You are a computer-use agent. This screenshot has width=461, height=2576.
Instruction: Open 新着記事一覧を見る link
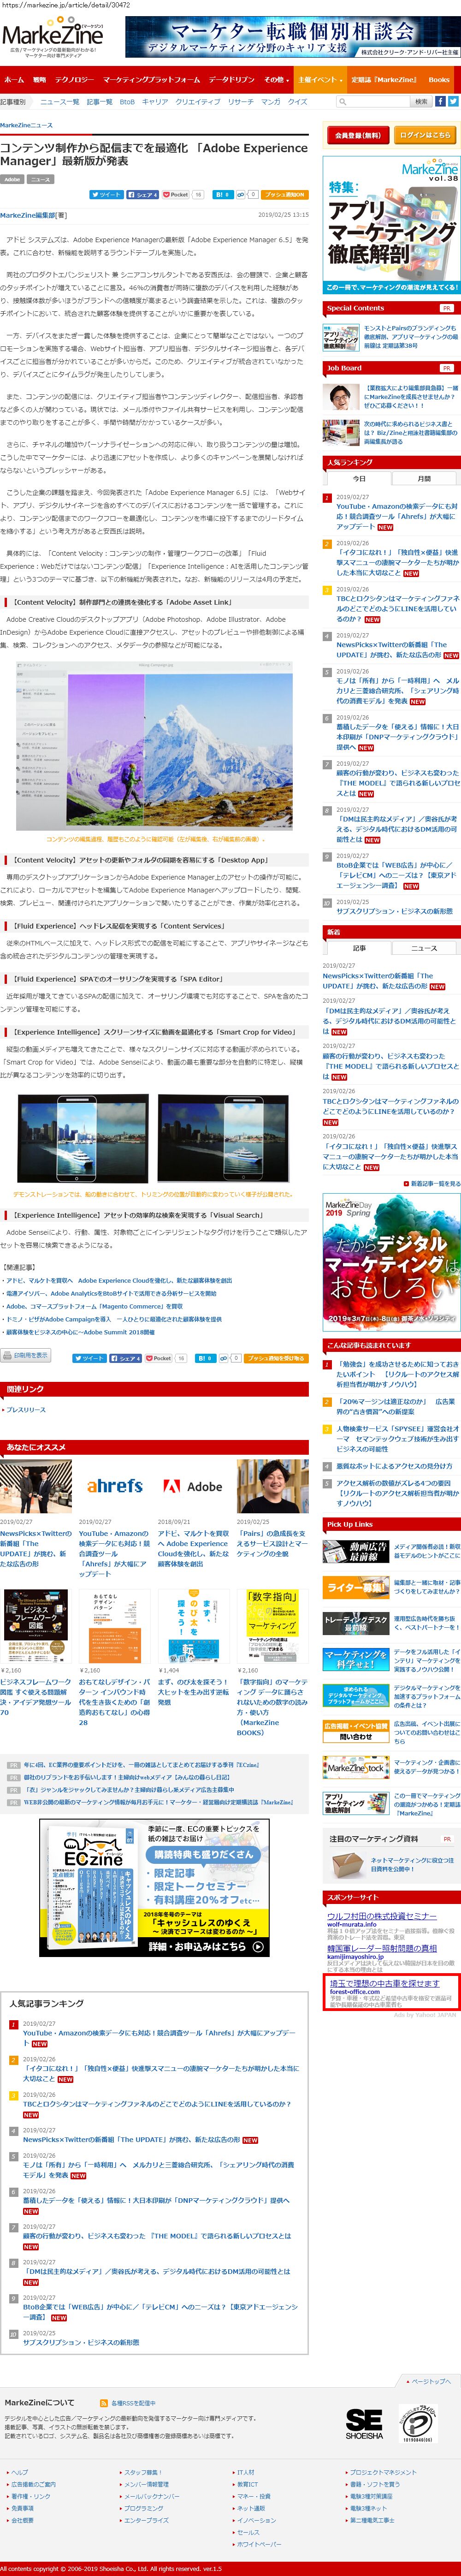pos(435,1183)
